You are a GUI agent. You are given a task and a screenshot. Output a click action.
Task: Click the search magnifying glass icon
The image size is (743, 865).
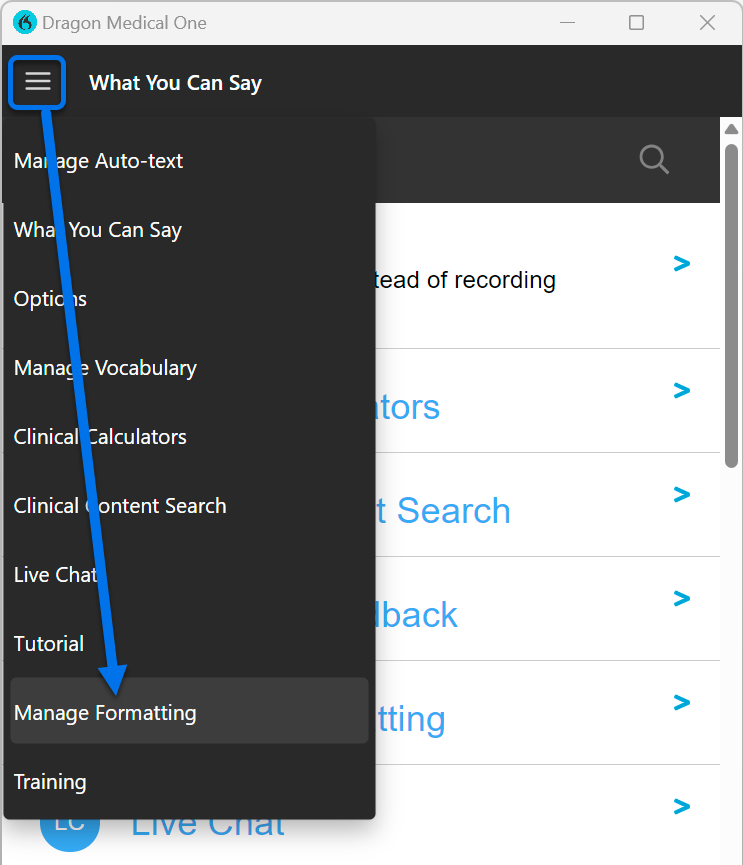click(654, 159)
